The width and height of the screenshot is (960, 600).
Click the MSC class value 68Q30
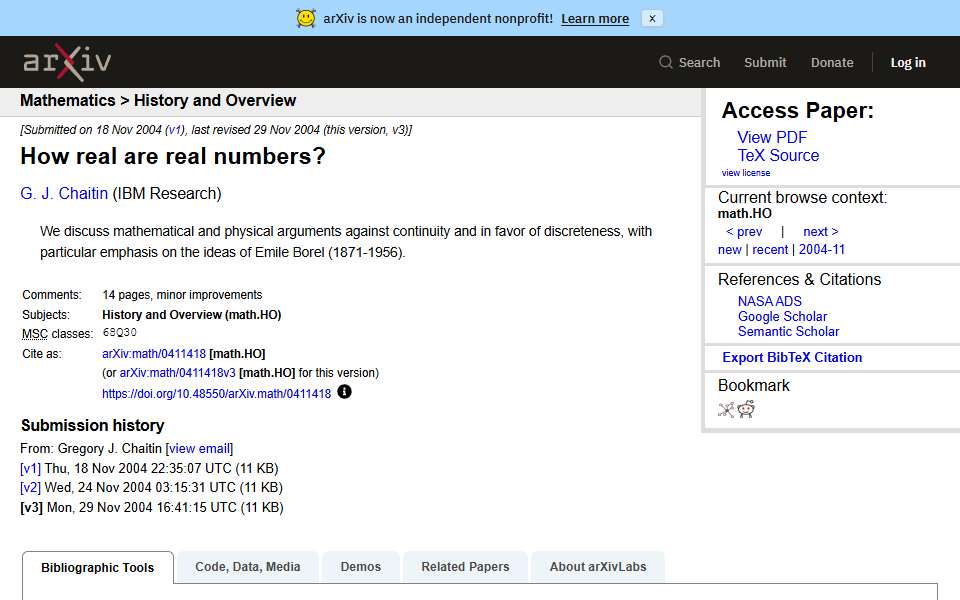point(119,332)
